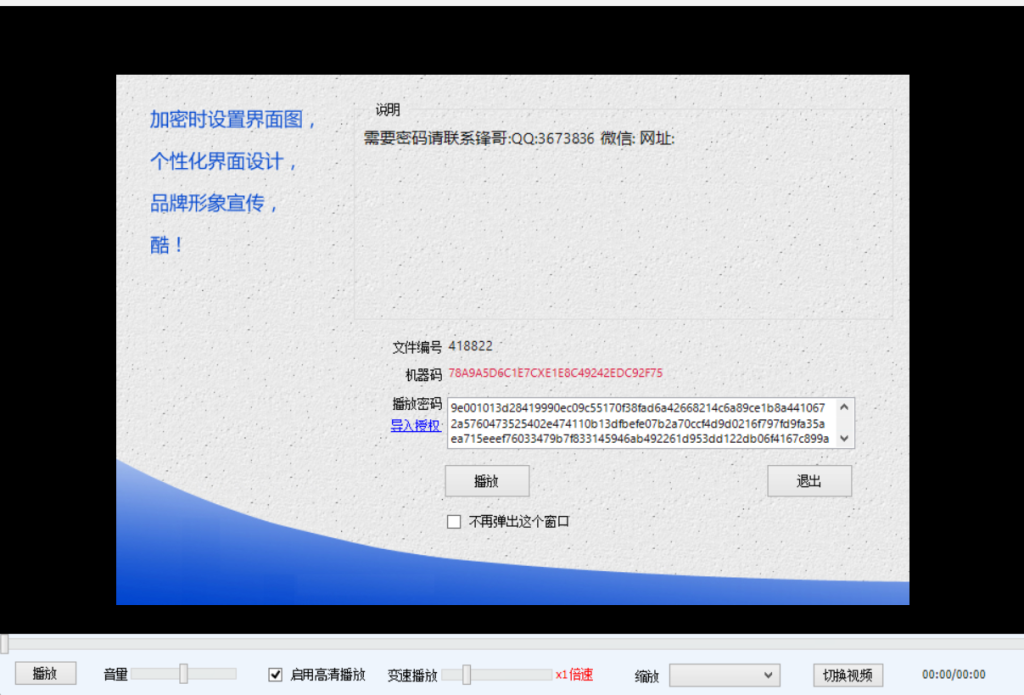The image size is (1024, 695).
Task: Click the red x1倍速 speed label
Action: point(574,675)
